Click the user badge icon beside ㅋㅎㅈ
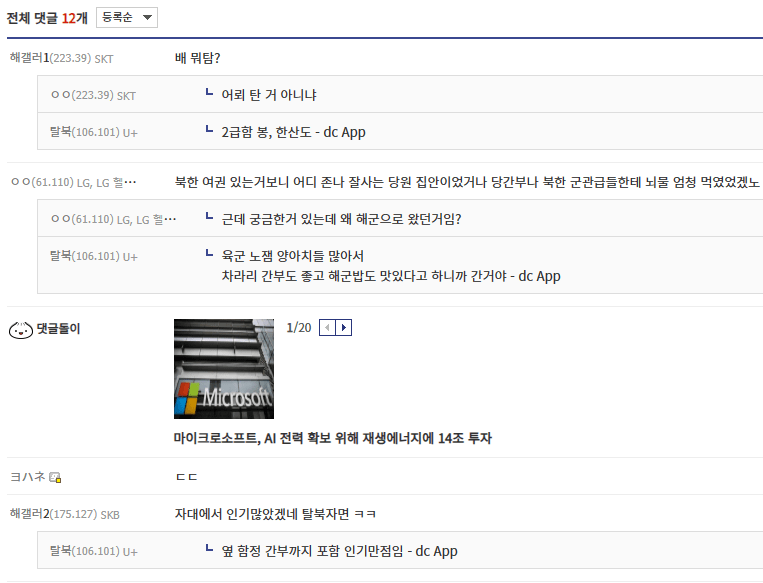Image resolution: width=763 pixels, height=583 pixels. (x=55, y=478)
